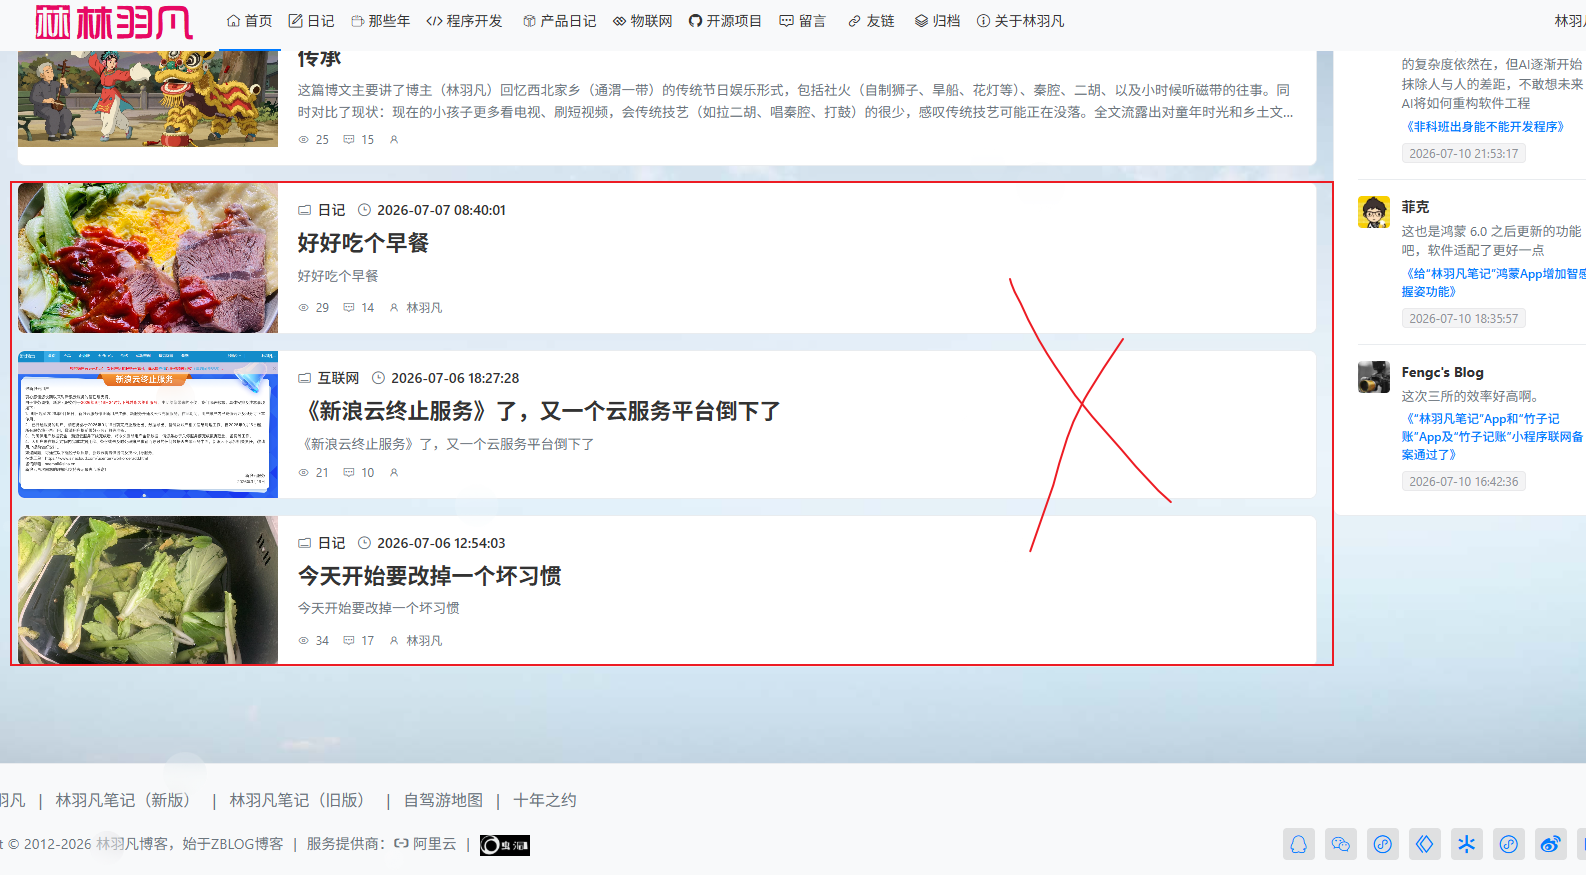Click the clock icon beside 2026-07-06 18:27:28
The image size is (1586, 875).
[x=379, y=378]
